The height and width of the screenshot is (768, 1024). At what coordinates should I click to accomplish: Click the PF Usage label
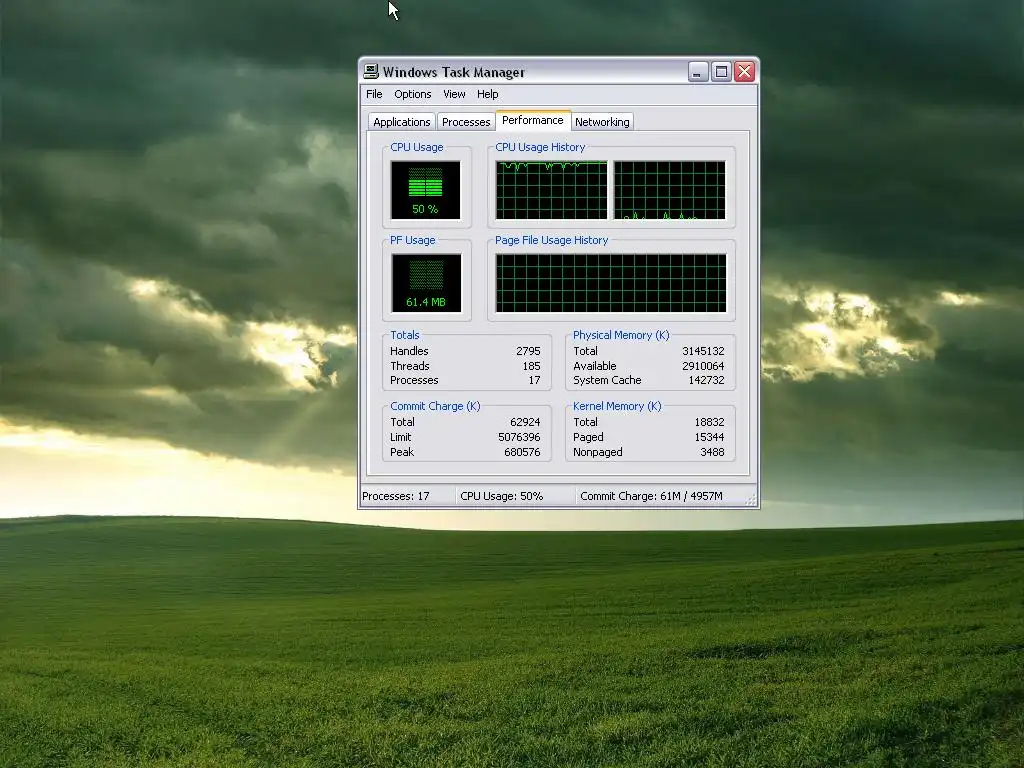[x=413, y=240]
